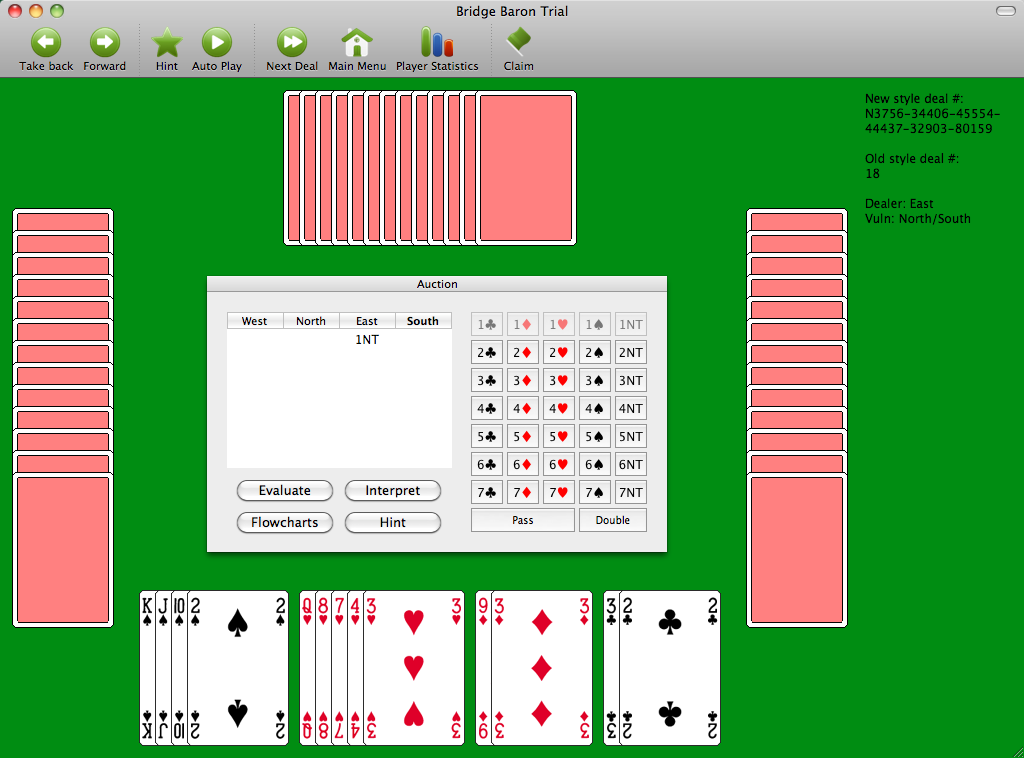Select the 3 of hearts card
The image size is (1024, 758).
[413, 668]
